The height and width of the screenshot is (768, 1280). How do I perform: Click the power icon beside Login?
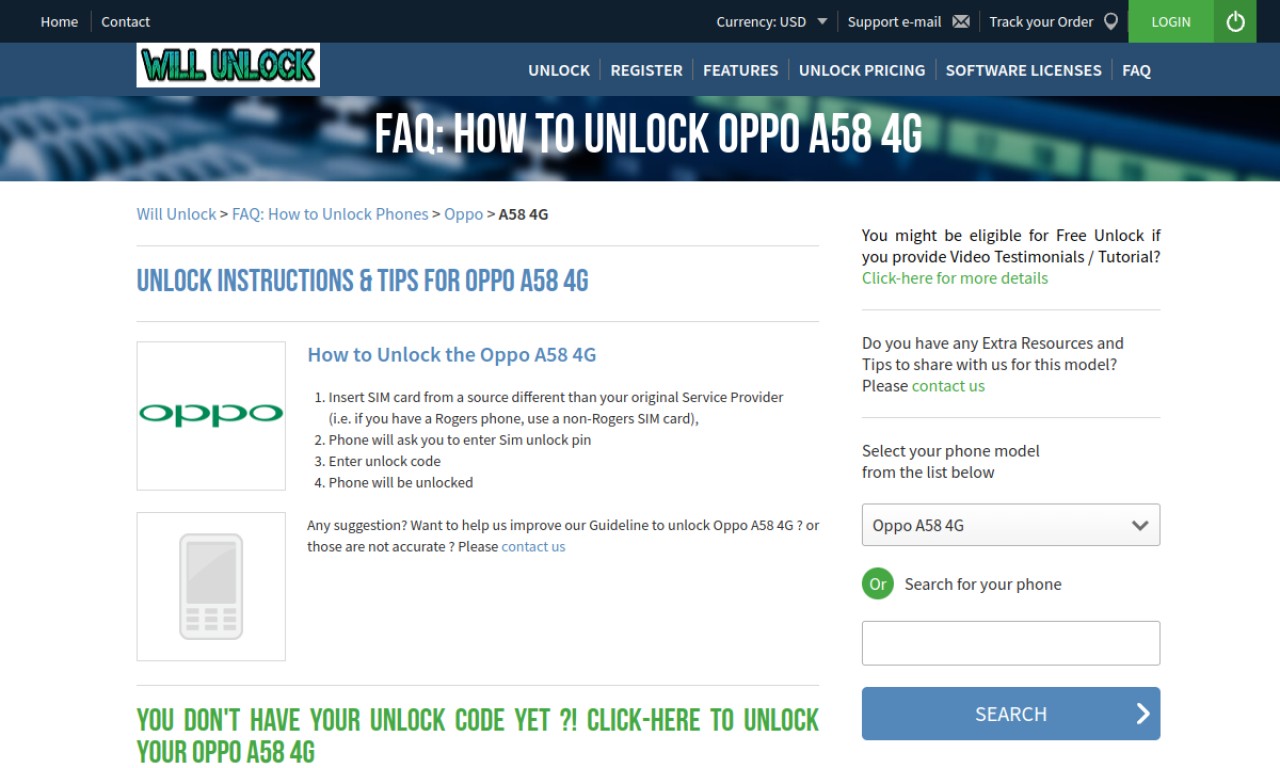point(1236,21)
